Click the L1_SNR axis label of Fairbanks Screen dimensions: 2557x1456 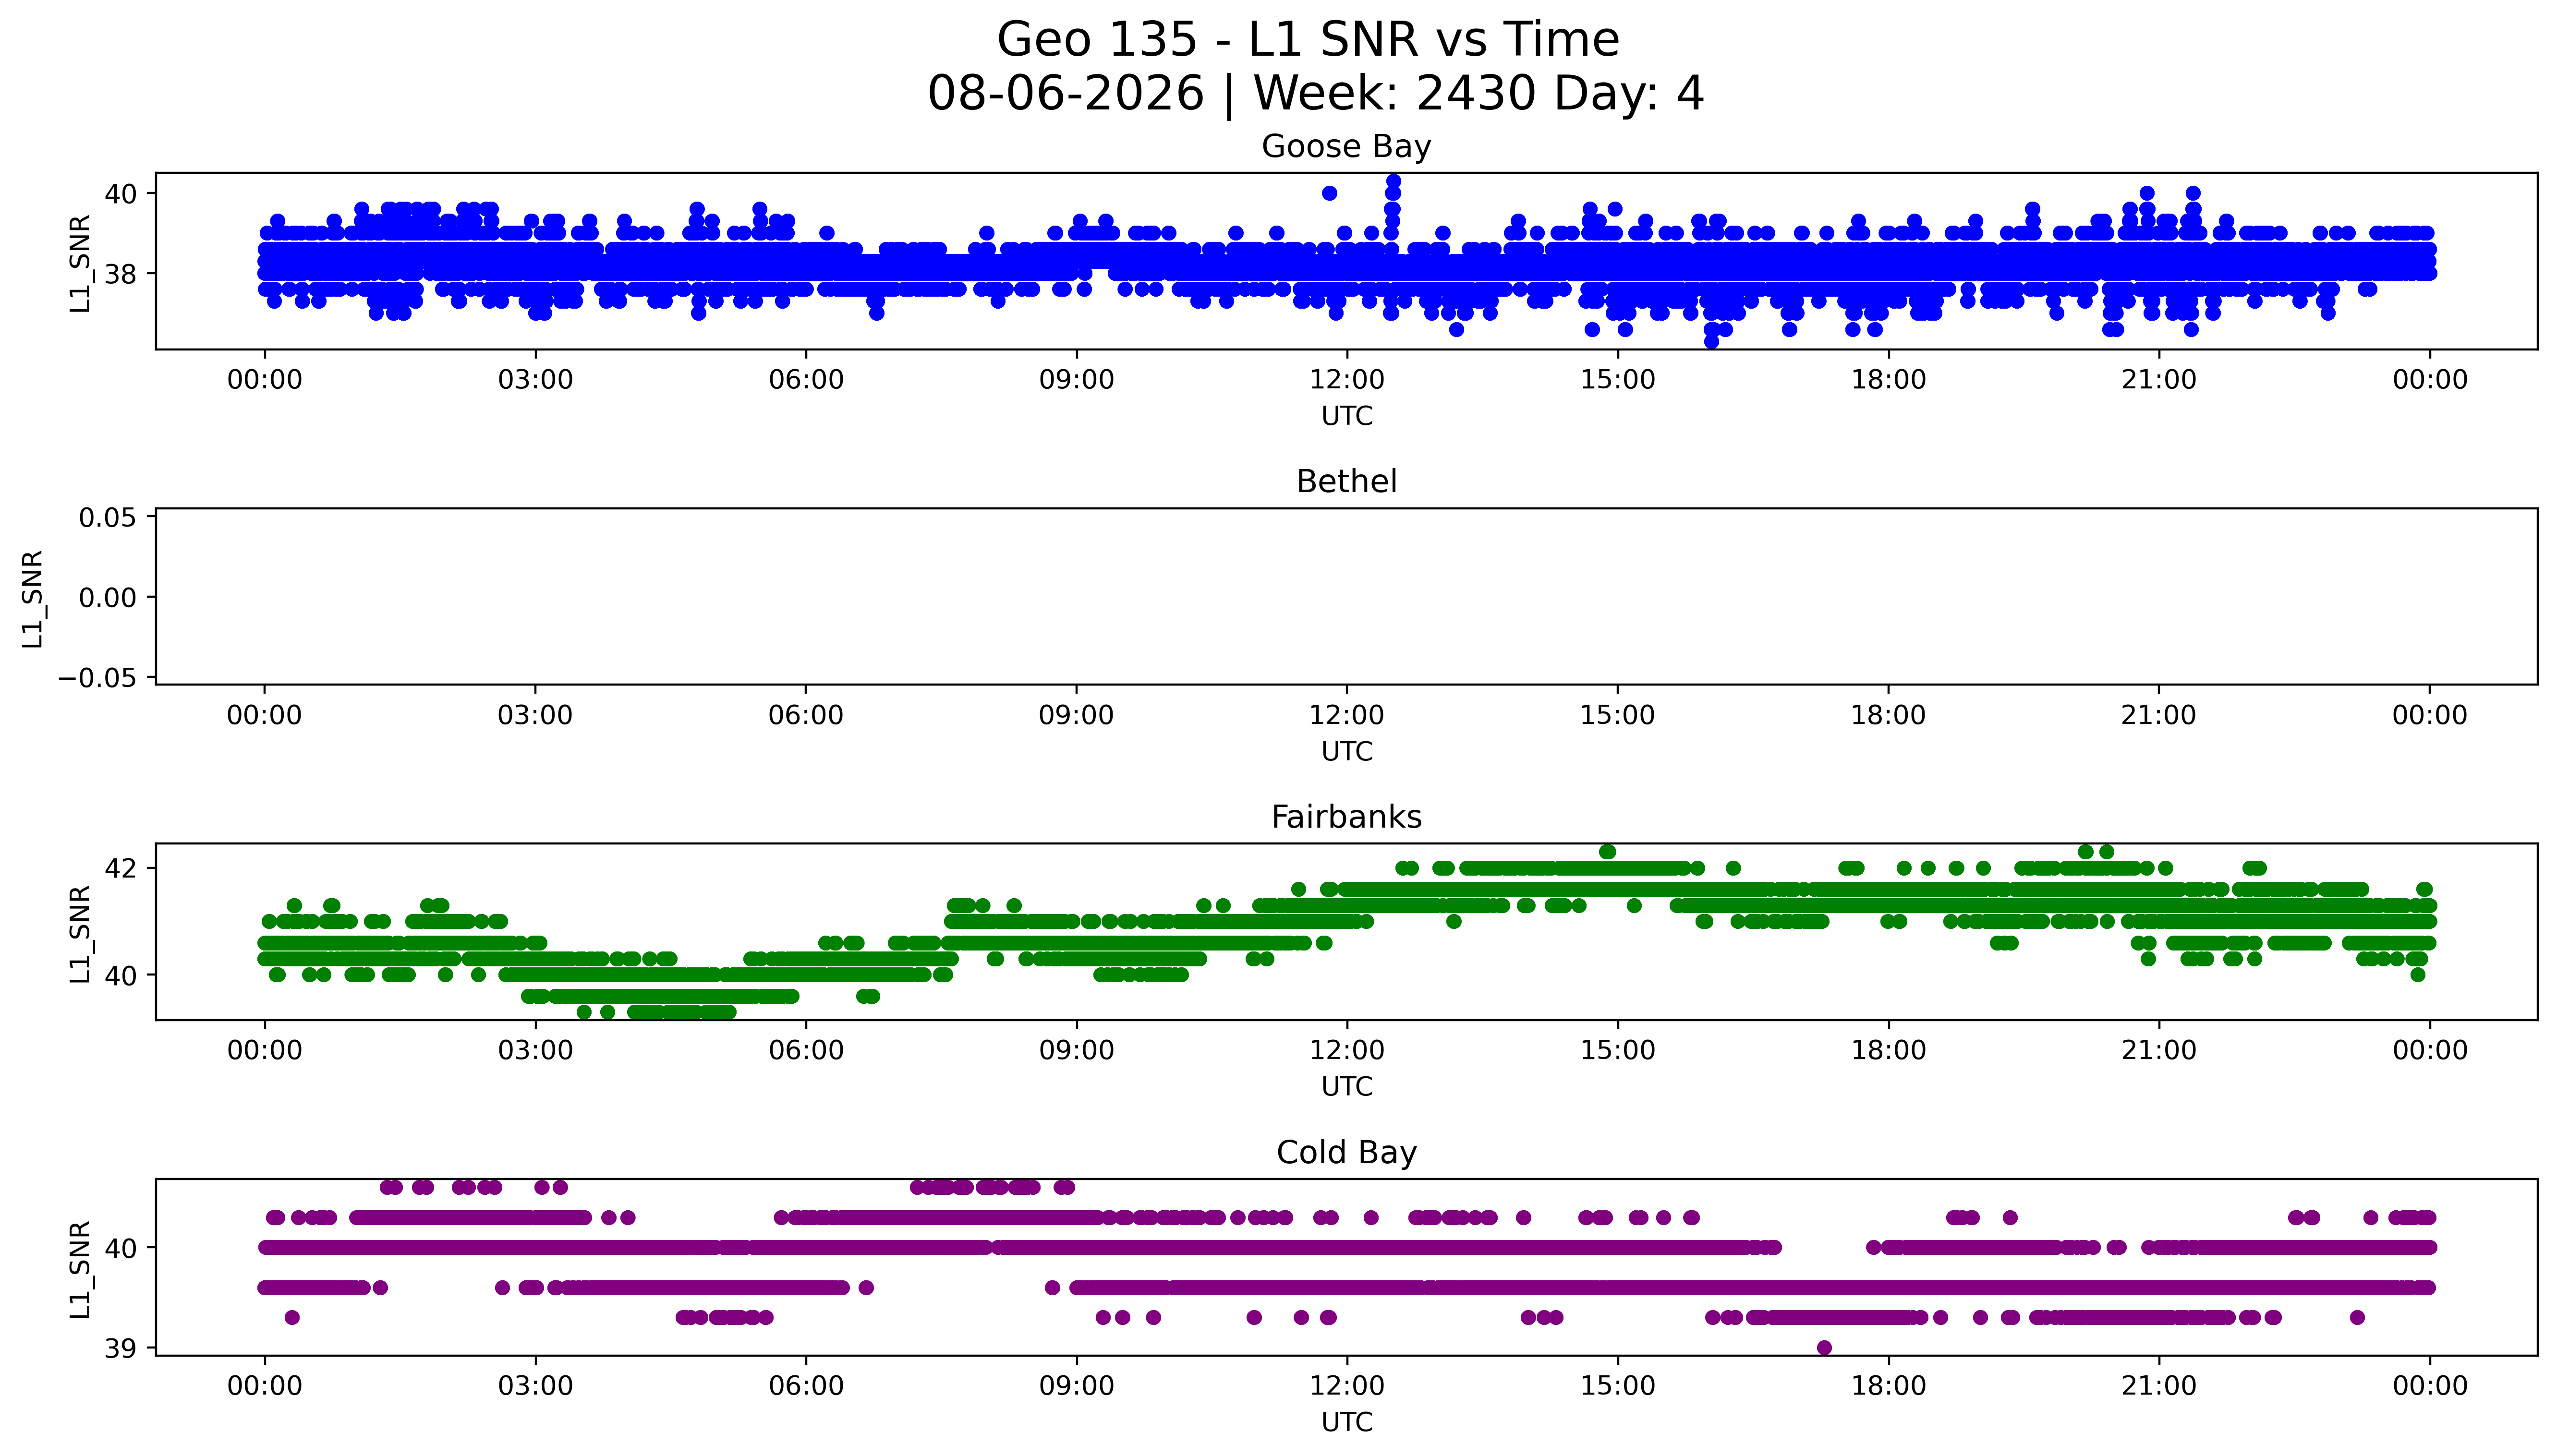80,933
